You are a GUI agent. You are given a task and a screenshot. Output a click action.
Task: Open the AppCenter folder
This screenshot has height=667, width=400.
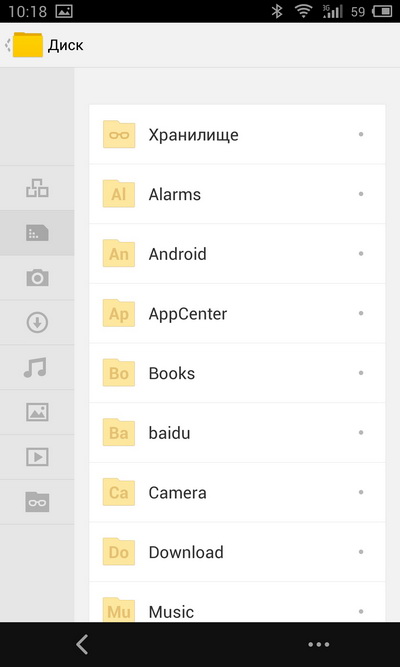tap(237, 314)
